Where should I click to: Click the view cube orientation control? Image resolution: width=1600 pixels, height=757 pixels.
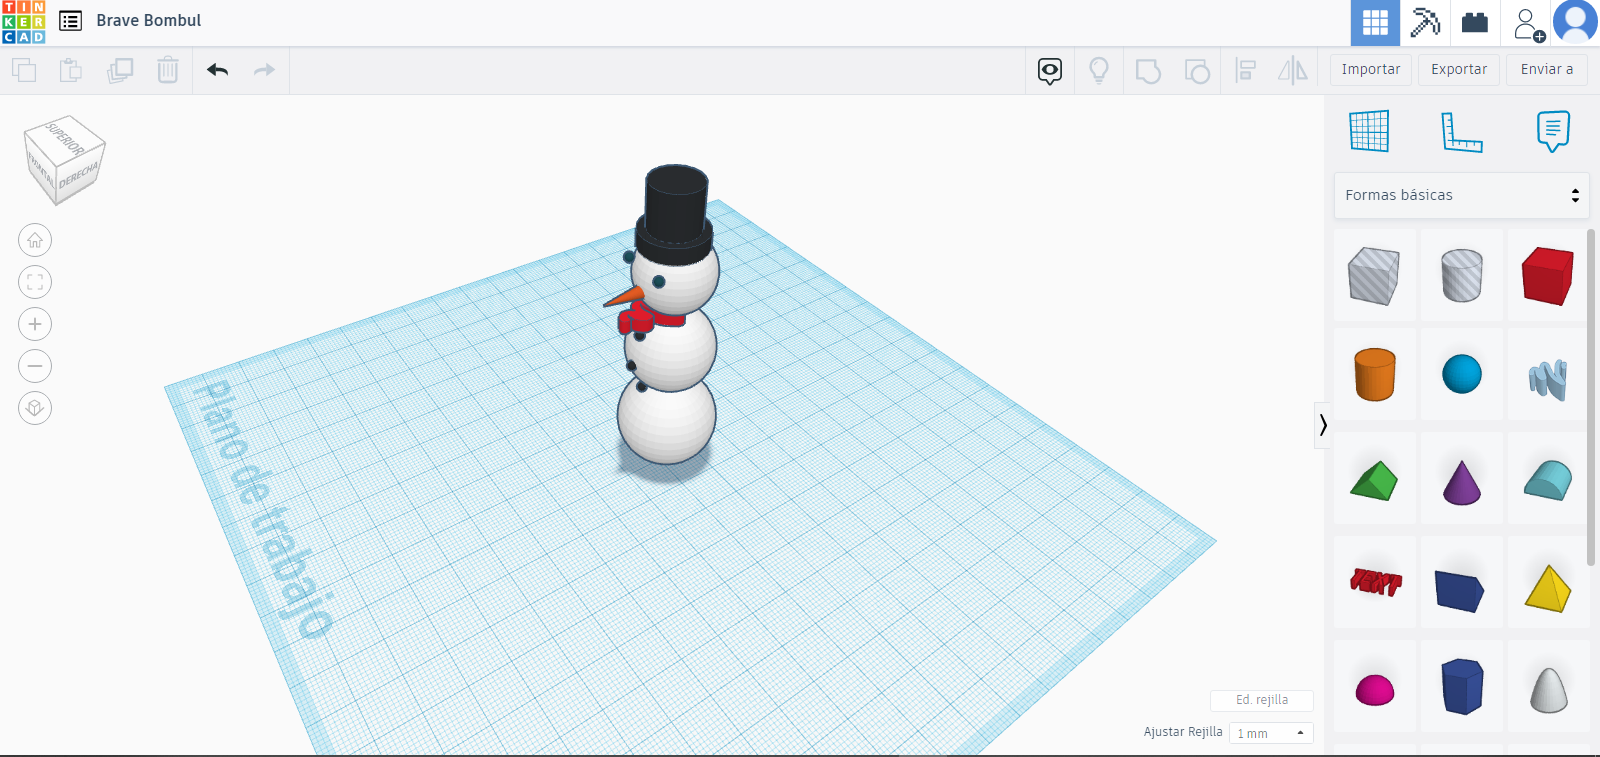pyautogui.click(x=65, y=160)
